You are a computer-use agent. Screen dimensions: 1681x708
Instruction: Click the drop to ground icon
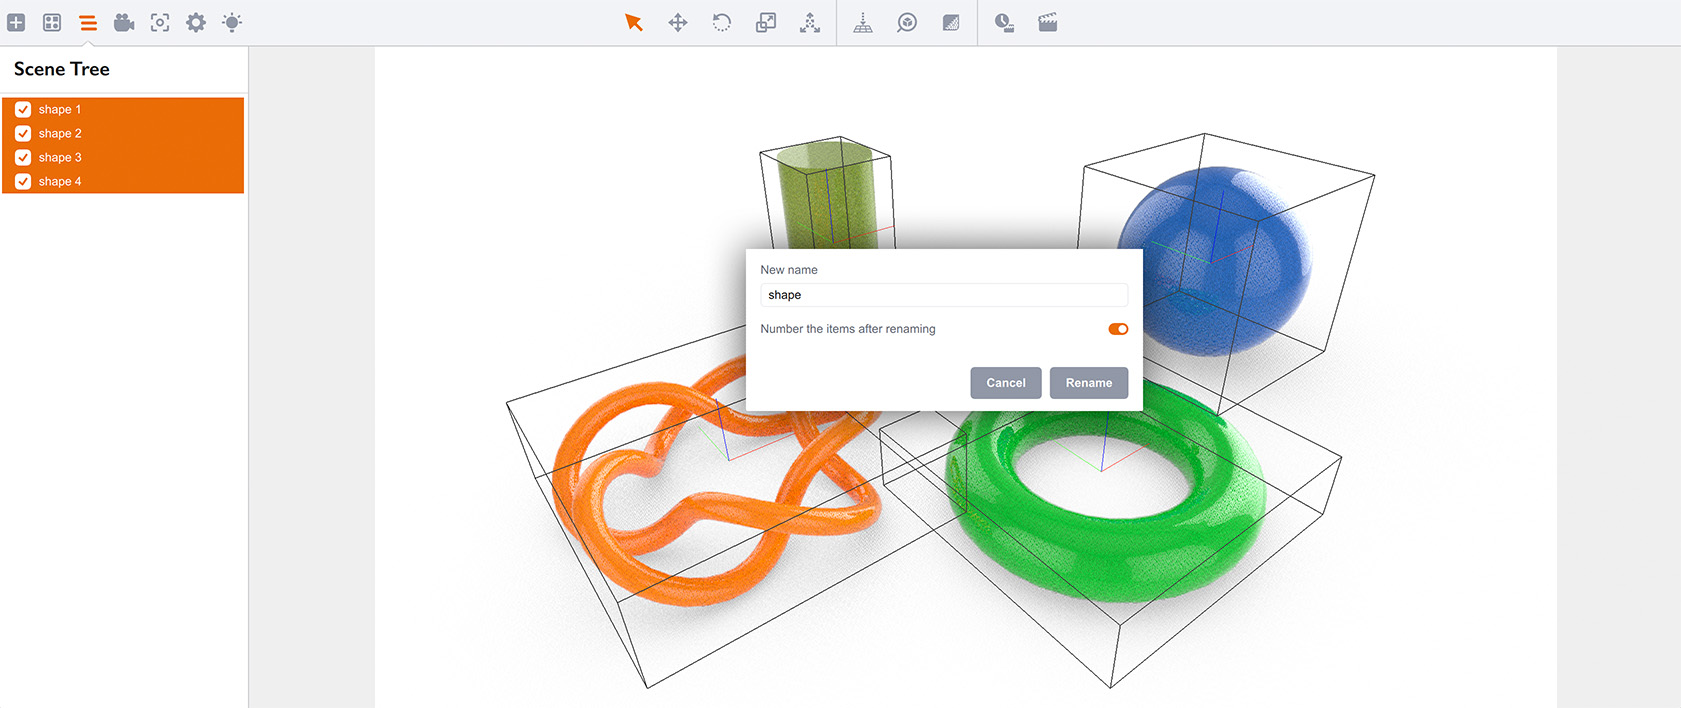point(863,22)
